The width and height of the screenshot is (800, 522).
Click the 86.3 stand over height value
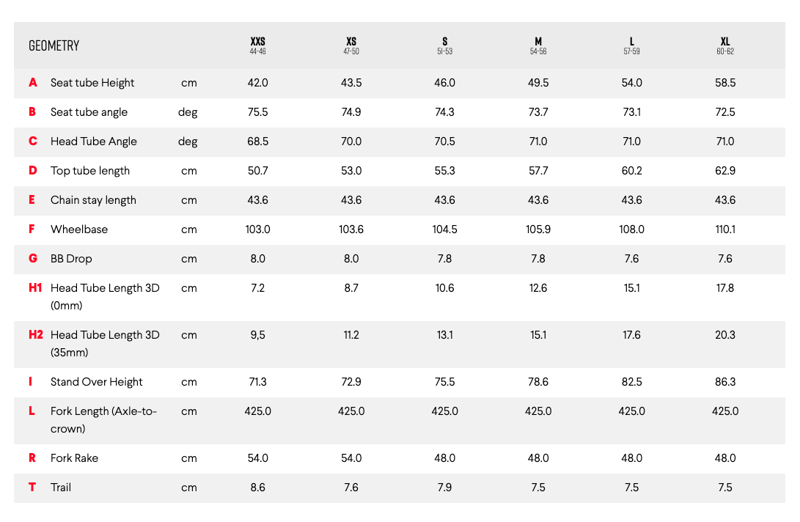tap(725, 382)
